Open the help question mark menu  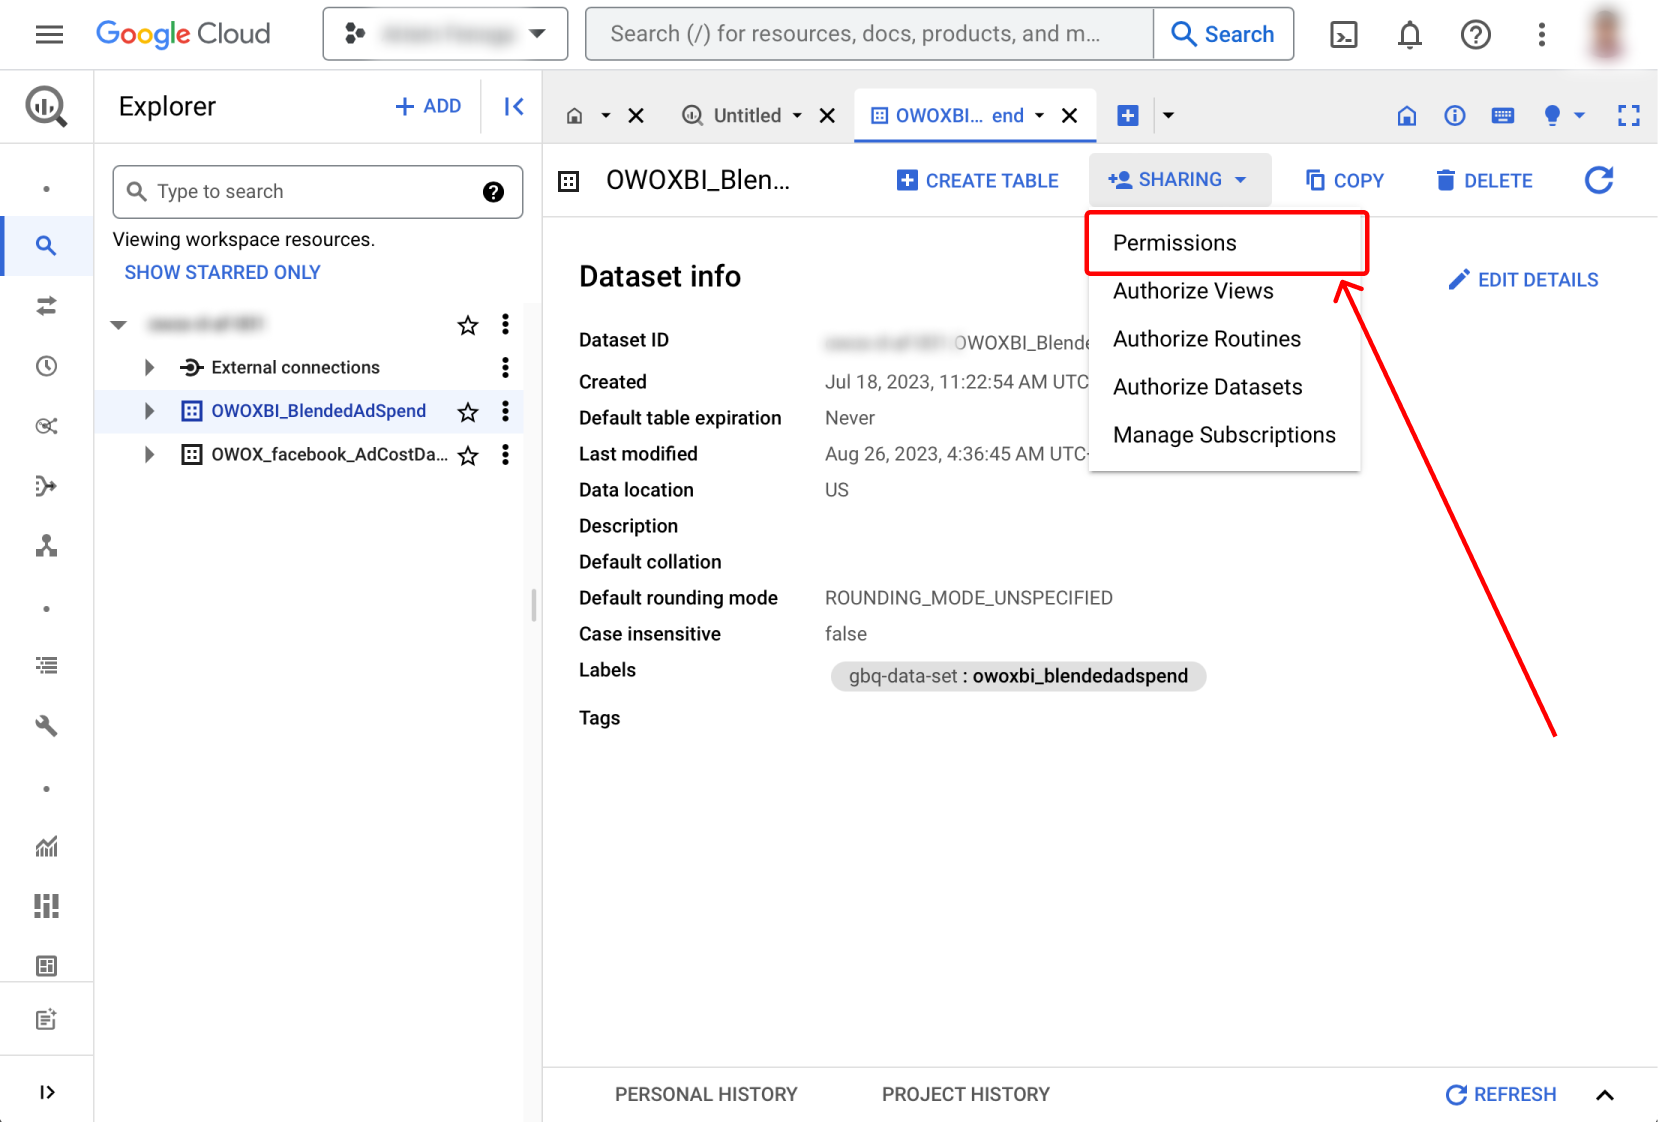[1476, 35]
